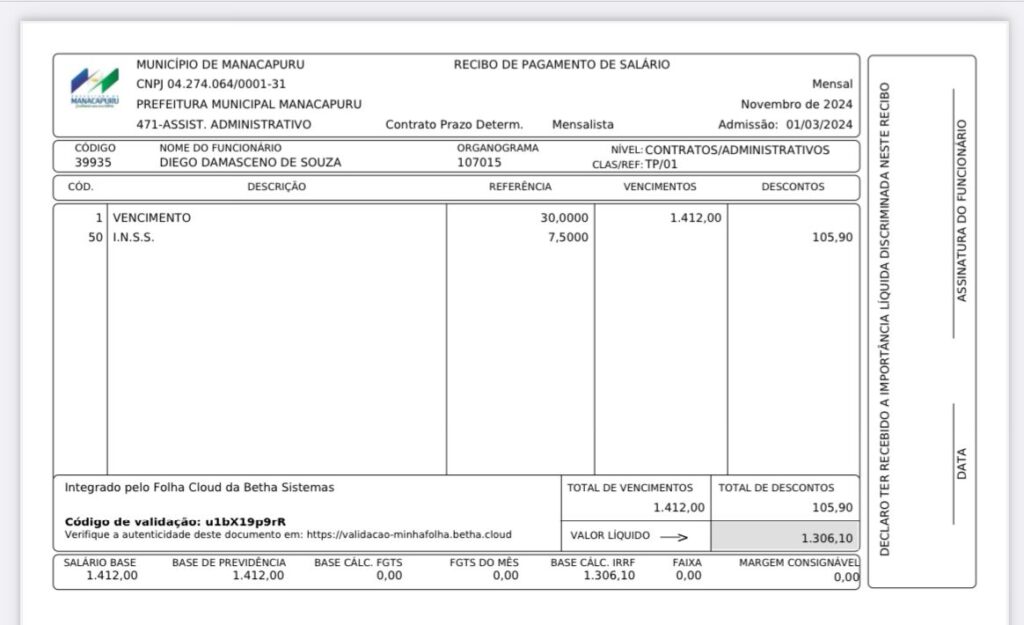Select the validation code u1bX19p9rR
Screen dimensions: 1024x625
point(245,521)
